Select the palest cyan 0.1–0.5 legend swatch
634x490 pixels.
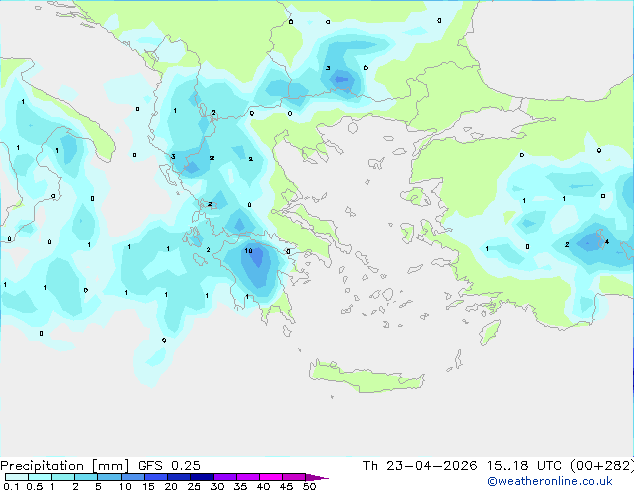pos(17,477)
